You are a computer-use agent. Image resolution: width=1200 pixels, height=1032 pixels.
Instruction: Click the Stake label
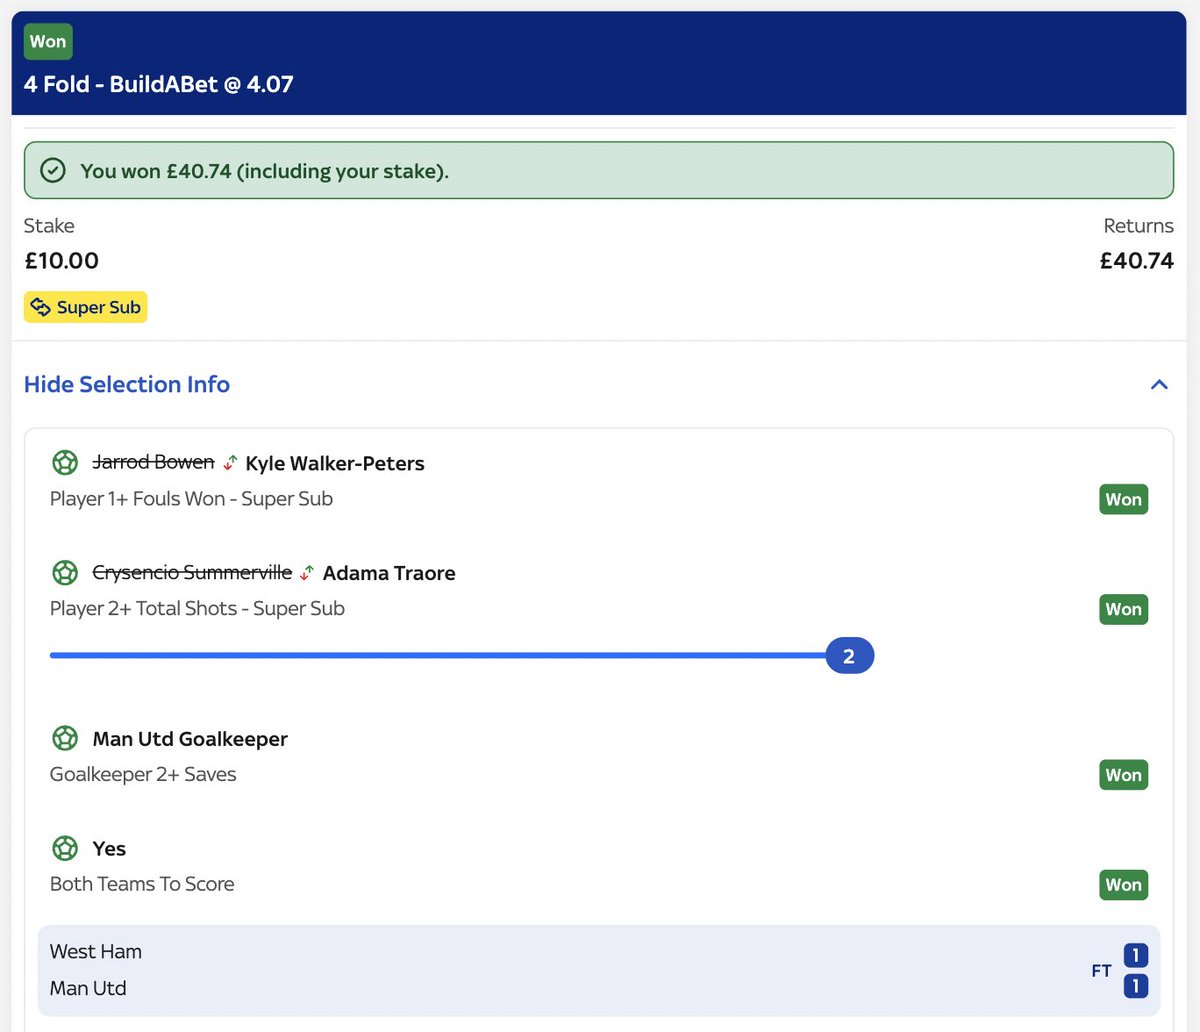click(x=49, y=226)
